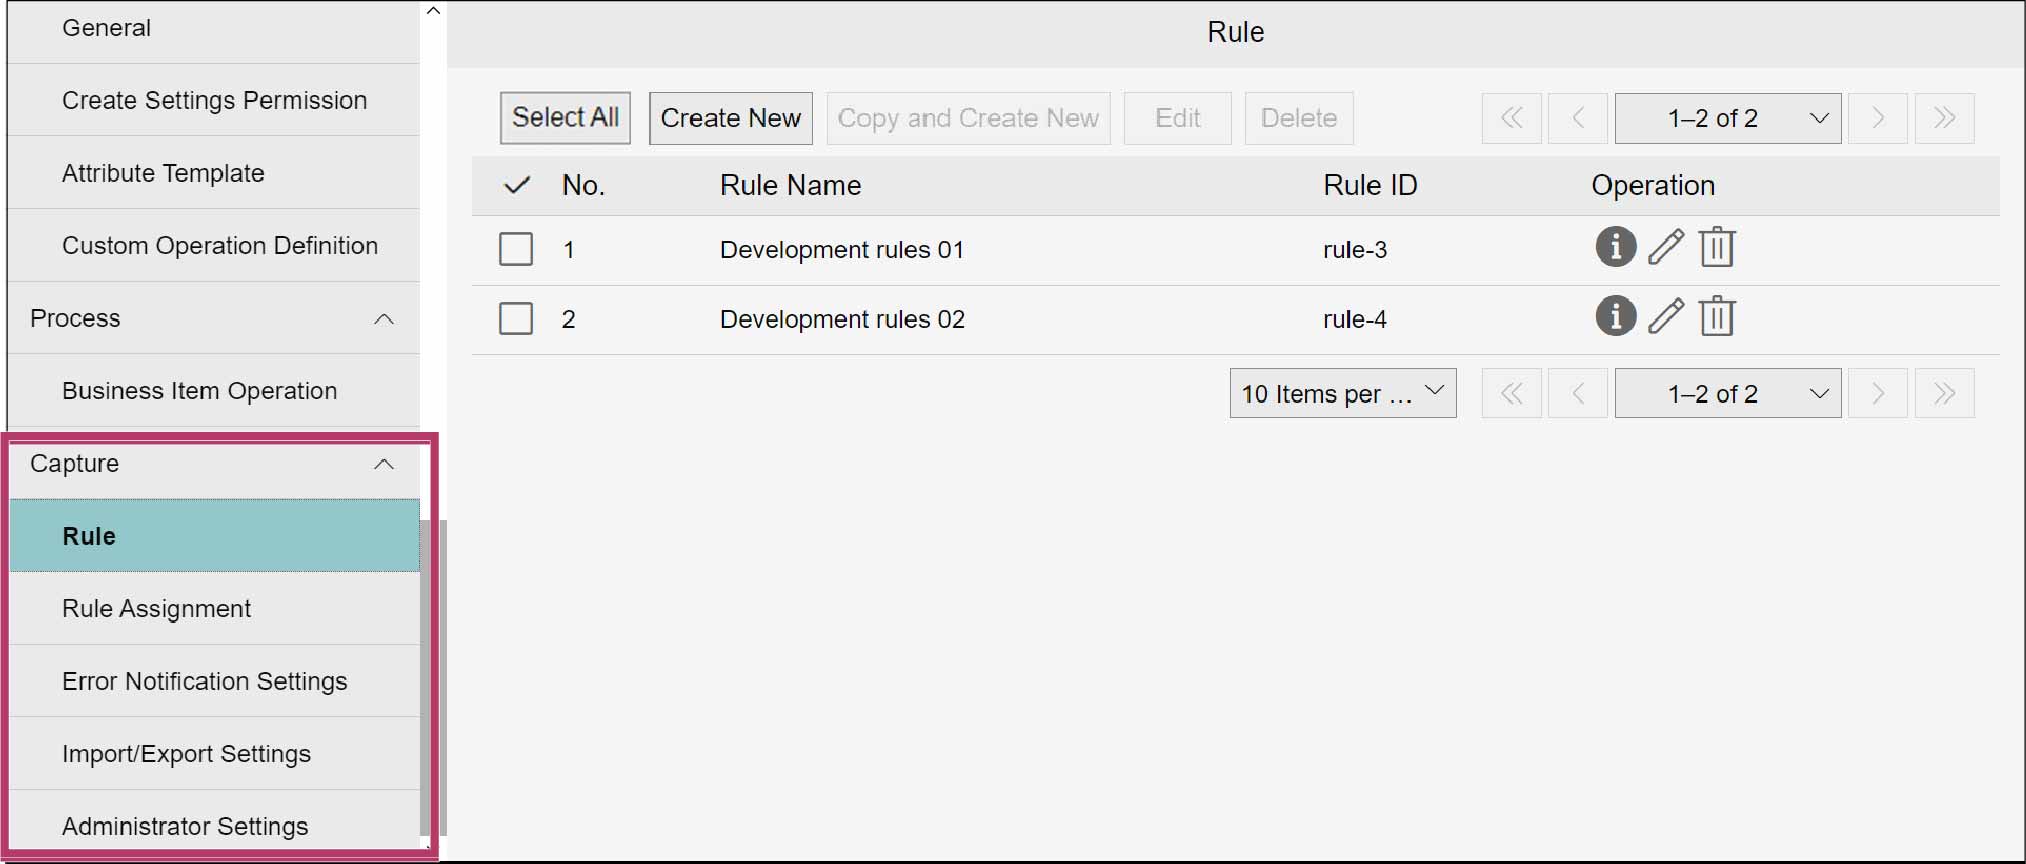The width and height of the screenshot is (2026, 864).
Task: Click the Create New button
Action: pos(730,118)
